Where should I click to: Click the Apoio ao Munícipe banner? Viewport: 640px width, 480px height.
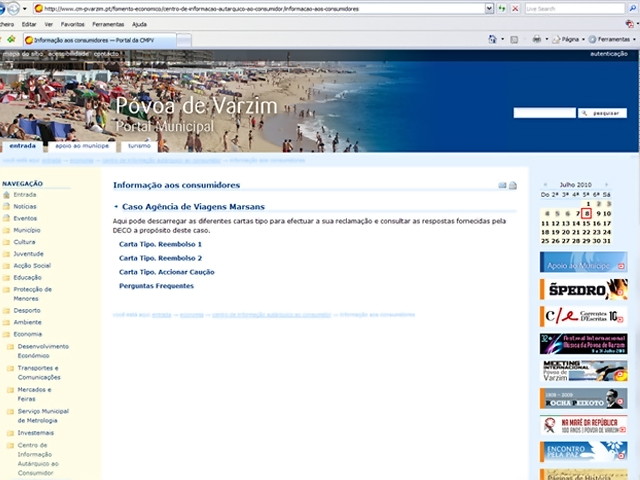tap(583, 262)
